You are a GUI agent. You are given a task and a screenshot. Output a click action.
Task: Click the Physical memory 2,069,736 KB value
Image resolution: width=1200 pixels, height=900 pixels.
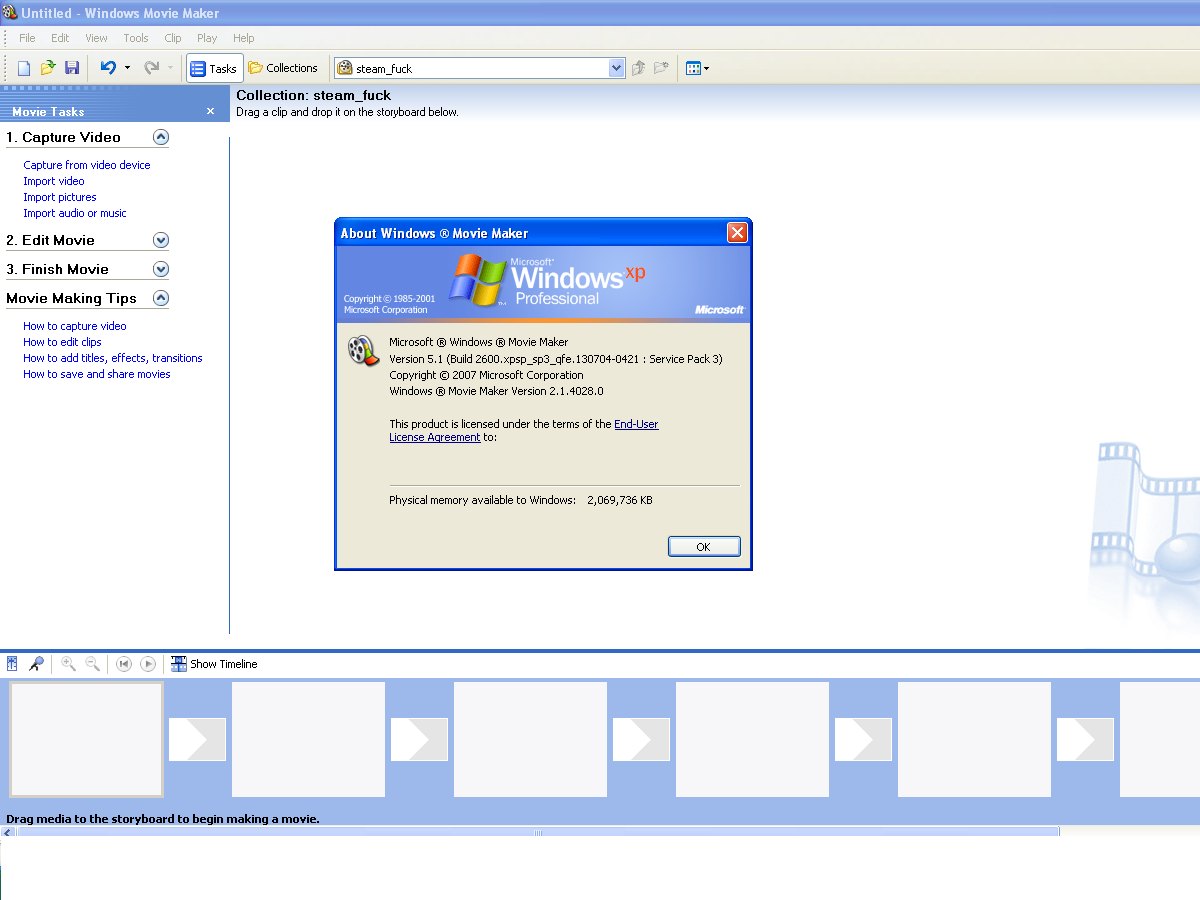click(620, 500)
